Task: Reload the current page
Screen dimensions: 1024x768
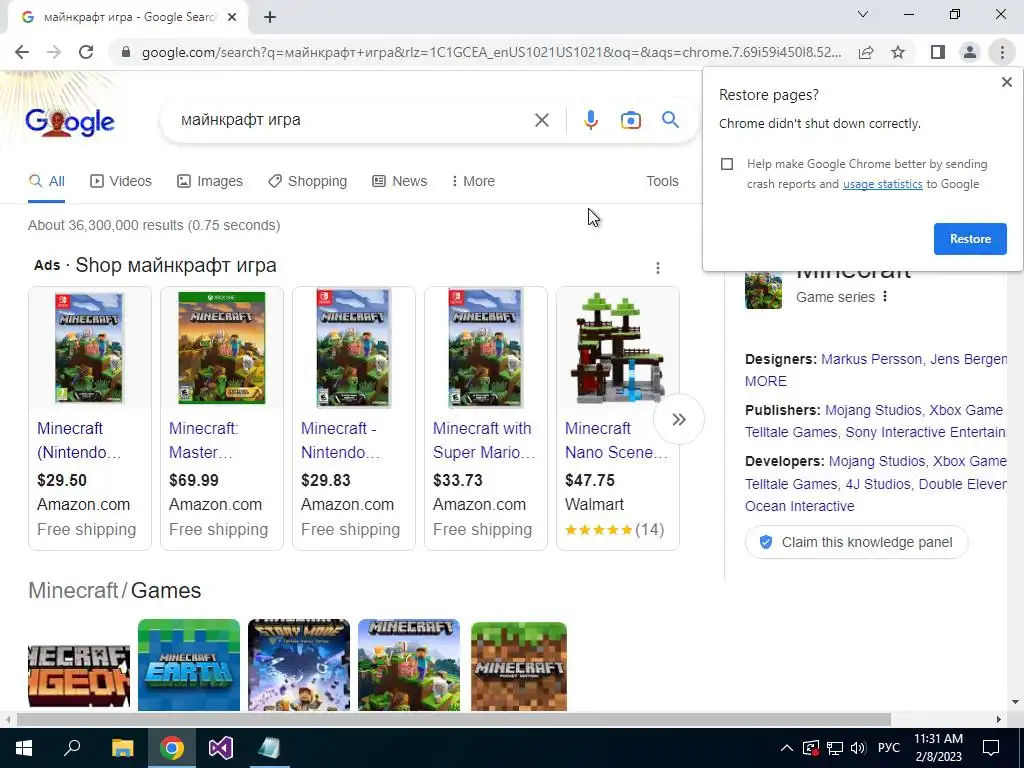Action: tap(86, 52)
